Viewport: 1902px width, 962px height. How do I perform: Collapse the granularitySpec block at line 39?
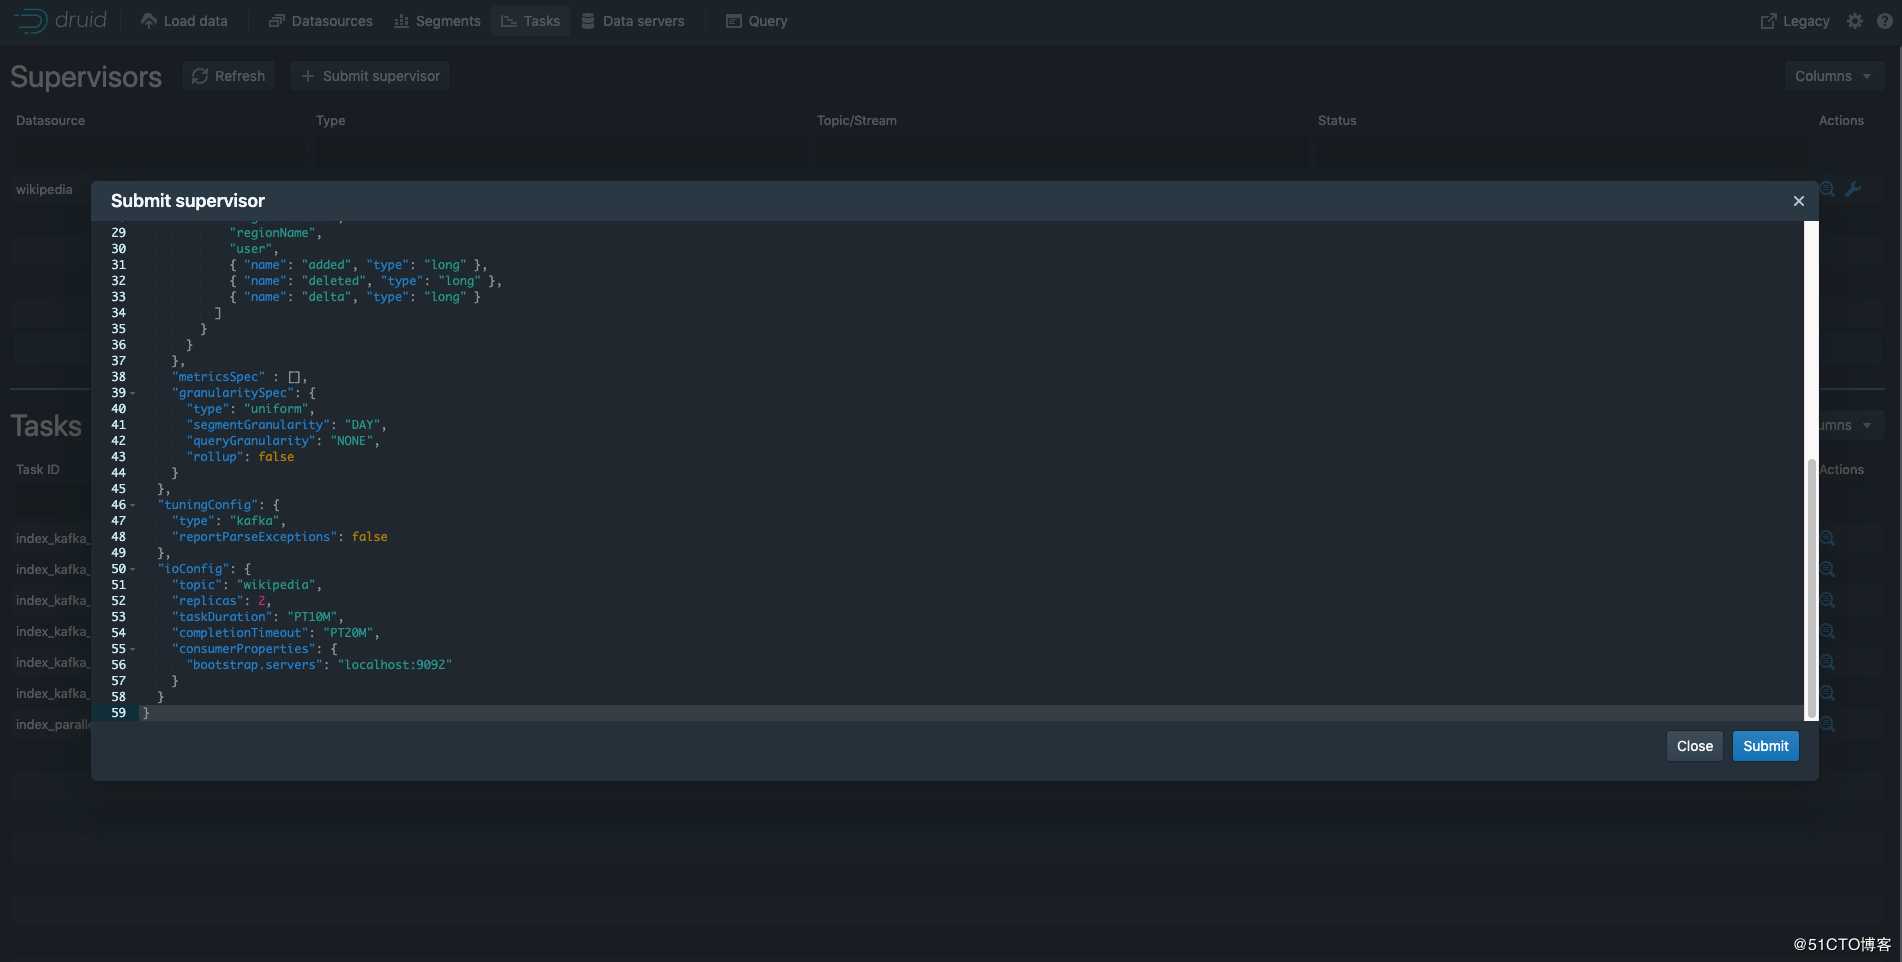(x=133, y=393)
